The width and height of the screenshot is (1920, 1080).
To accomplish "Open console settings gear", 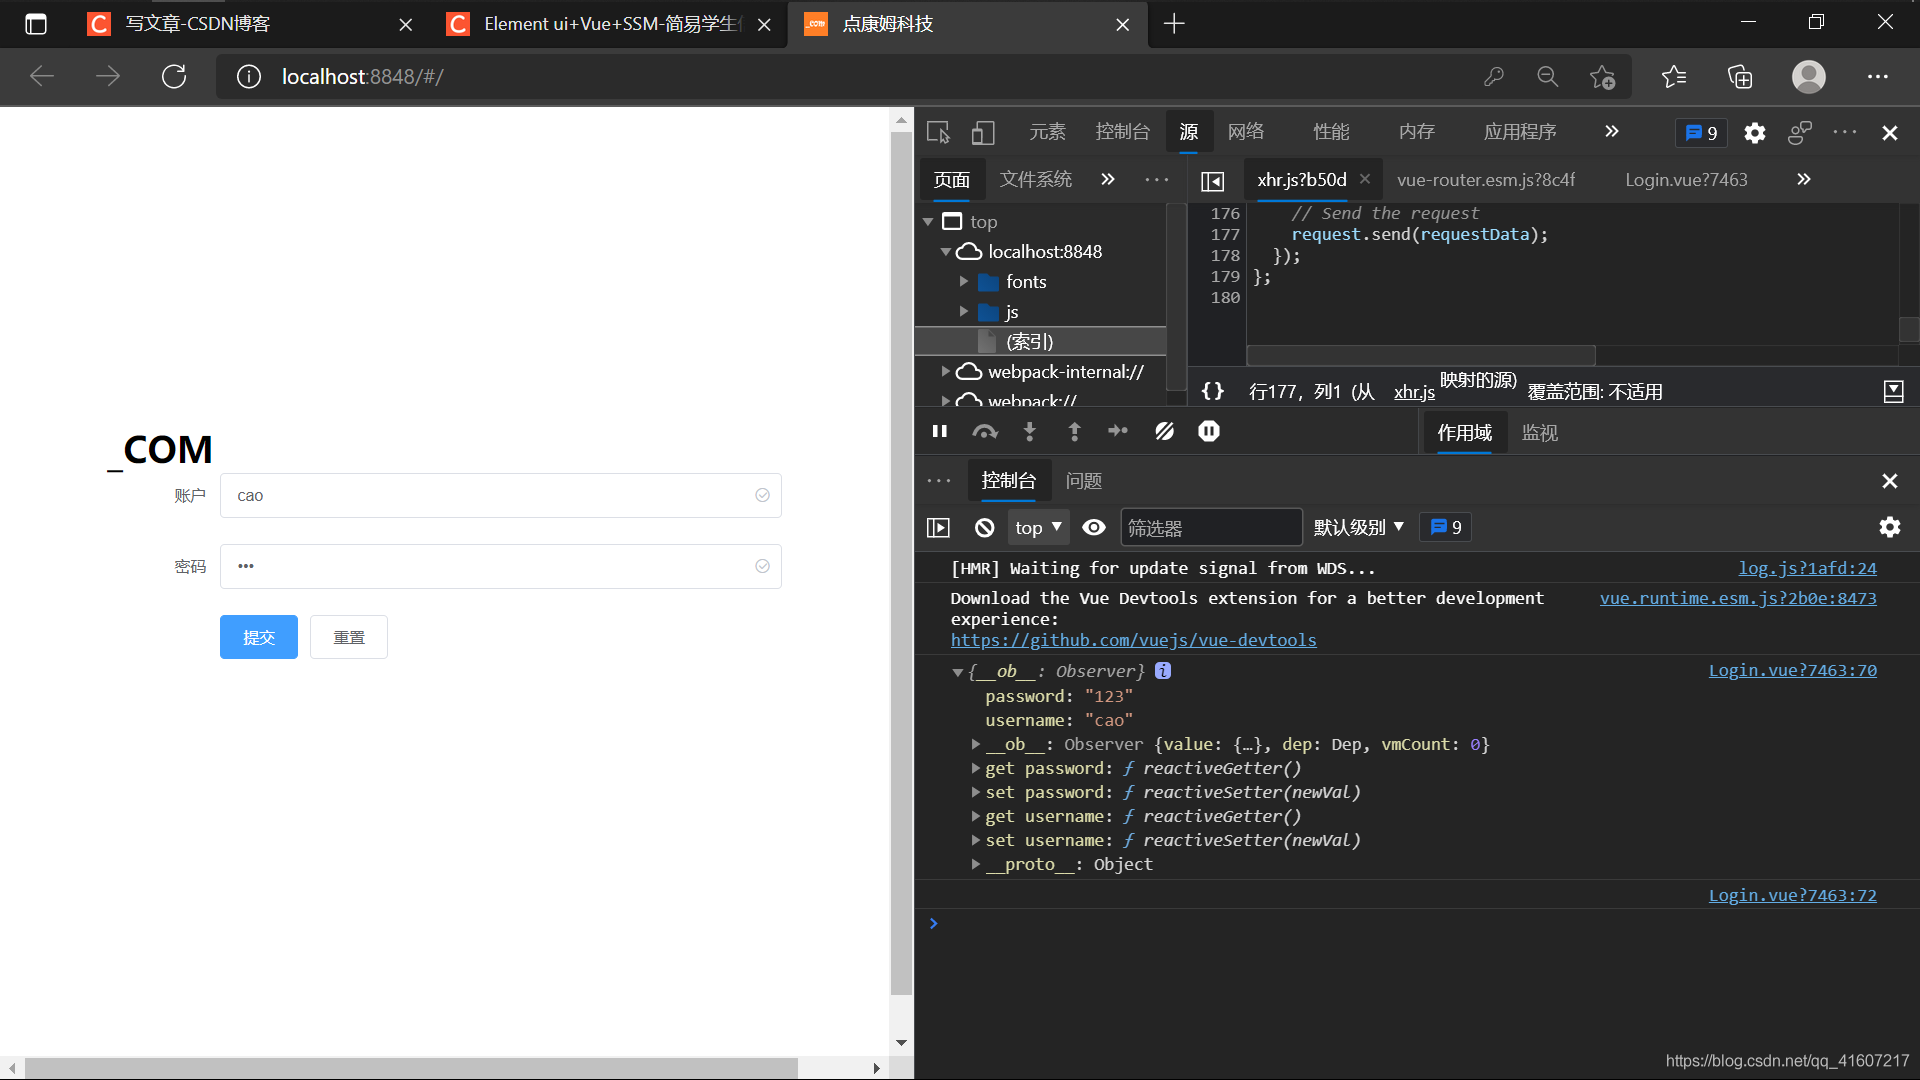I will click(1889, 527).
